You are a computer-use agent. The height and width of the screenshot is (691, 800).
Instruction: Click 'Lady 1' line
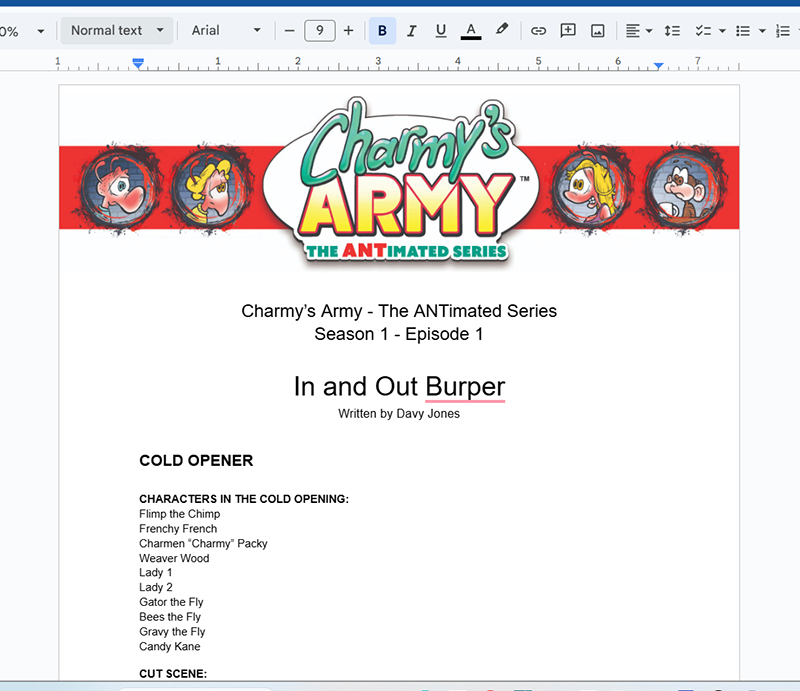tap(156, 573)
